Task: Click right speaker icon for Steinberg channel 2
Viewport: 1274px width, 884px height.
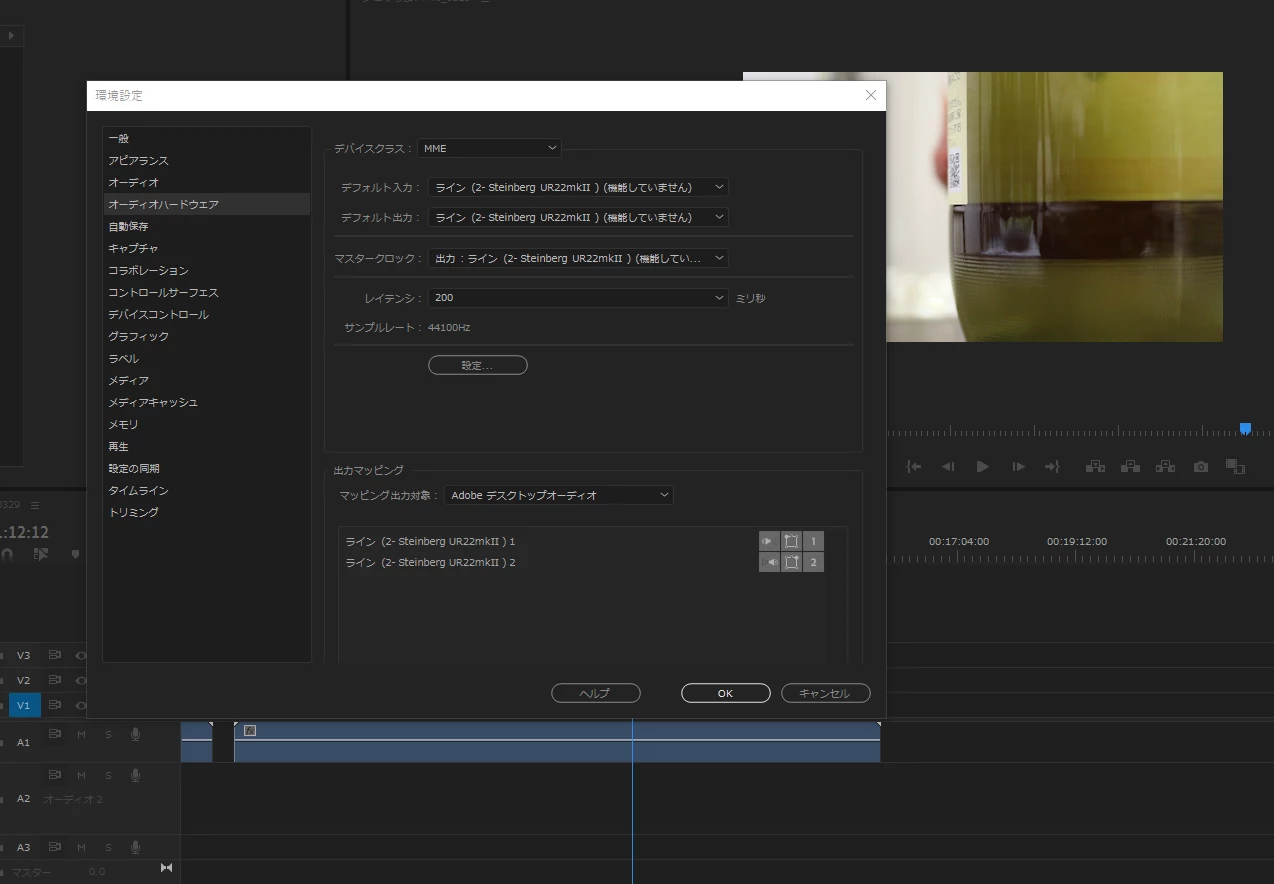Action: point(768,562)
